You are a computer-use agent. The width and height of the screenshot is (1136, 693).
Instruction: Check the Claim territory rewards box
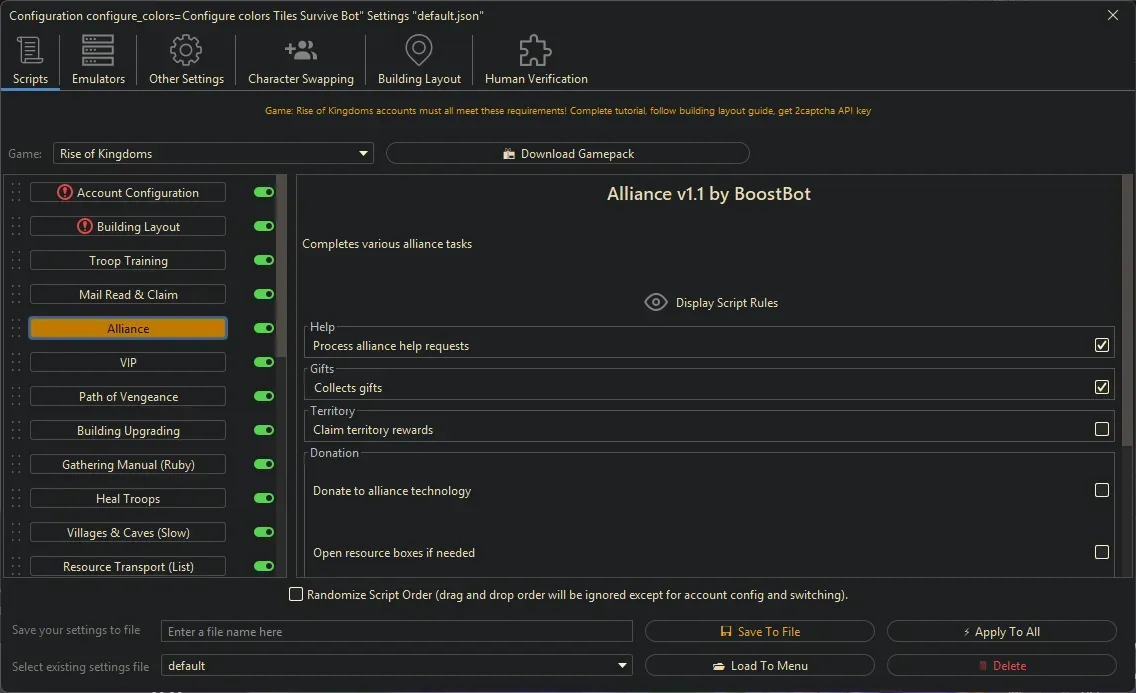pos(1101,428)
